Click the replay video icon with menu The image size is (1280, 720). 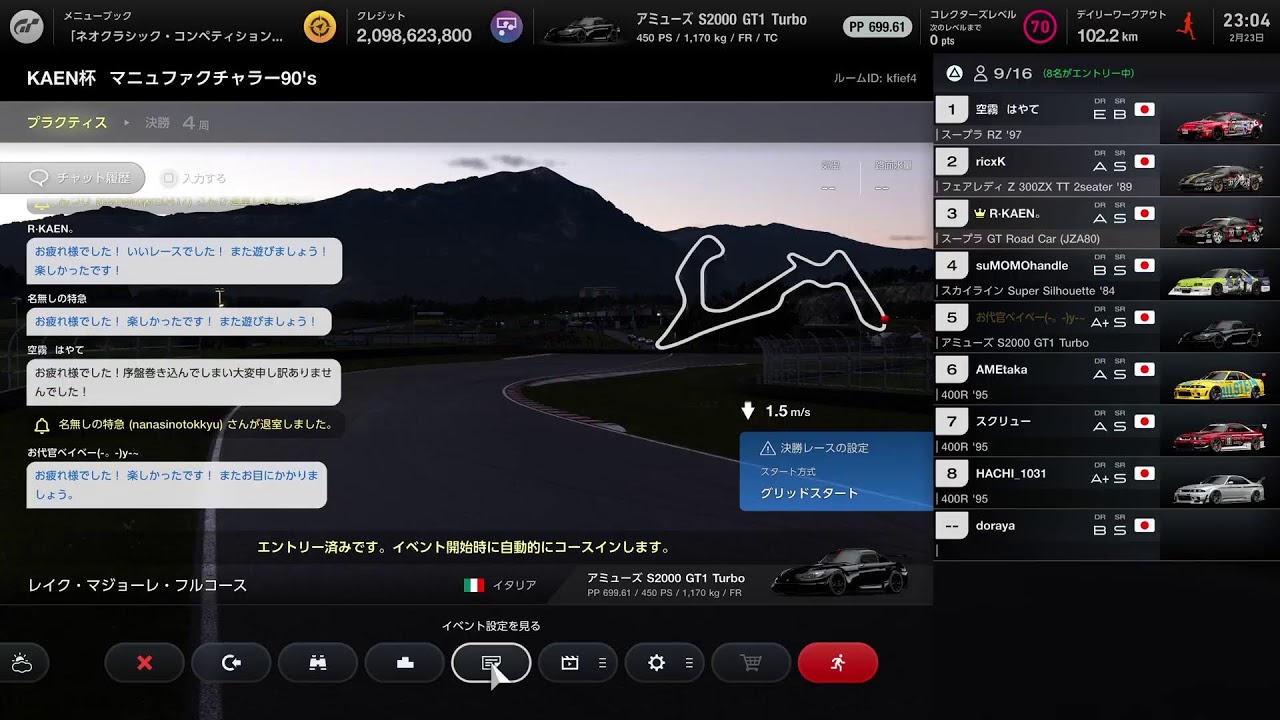click(x=570, y=663)
